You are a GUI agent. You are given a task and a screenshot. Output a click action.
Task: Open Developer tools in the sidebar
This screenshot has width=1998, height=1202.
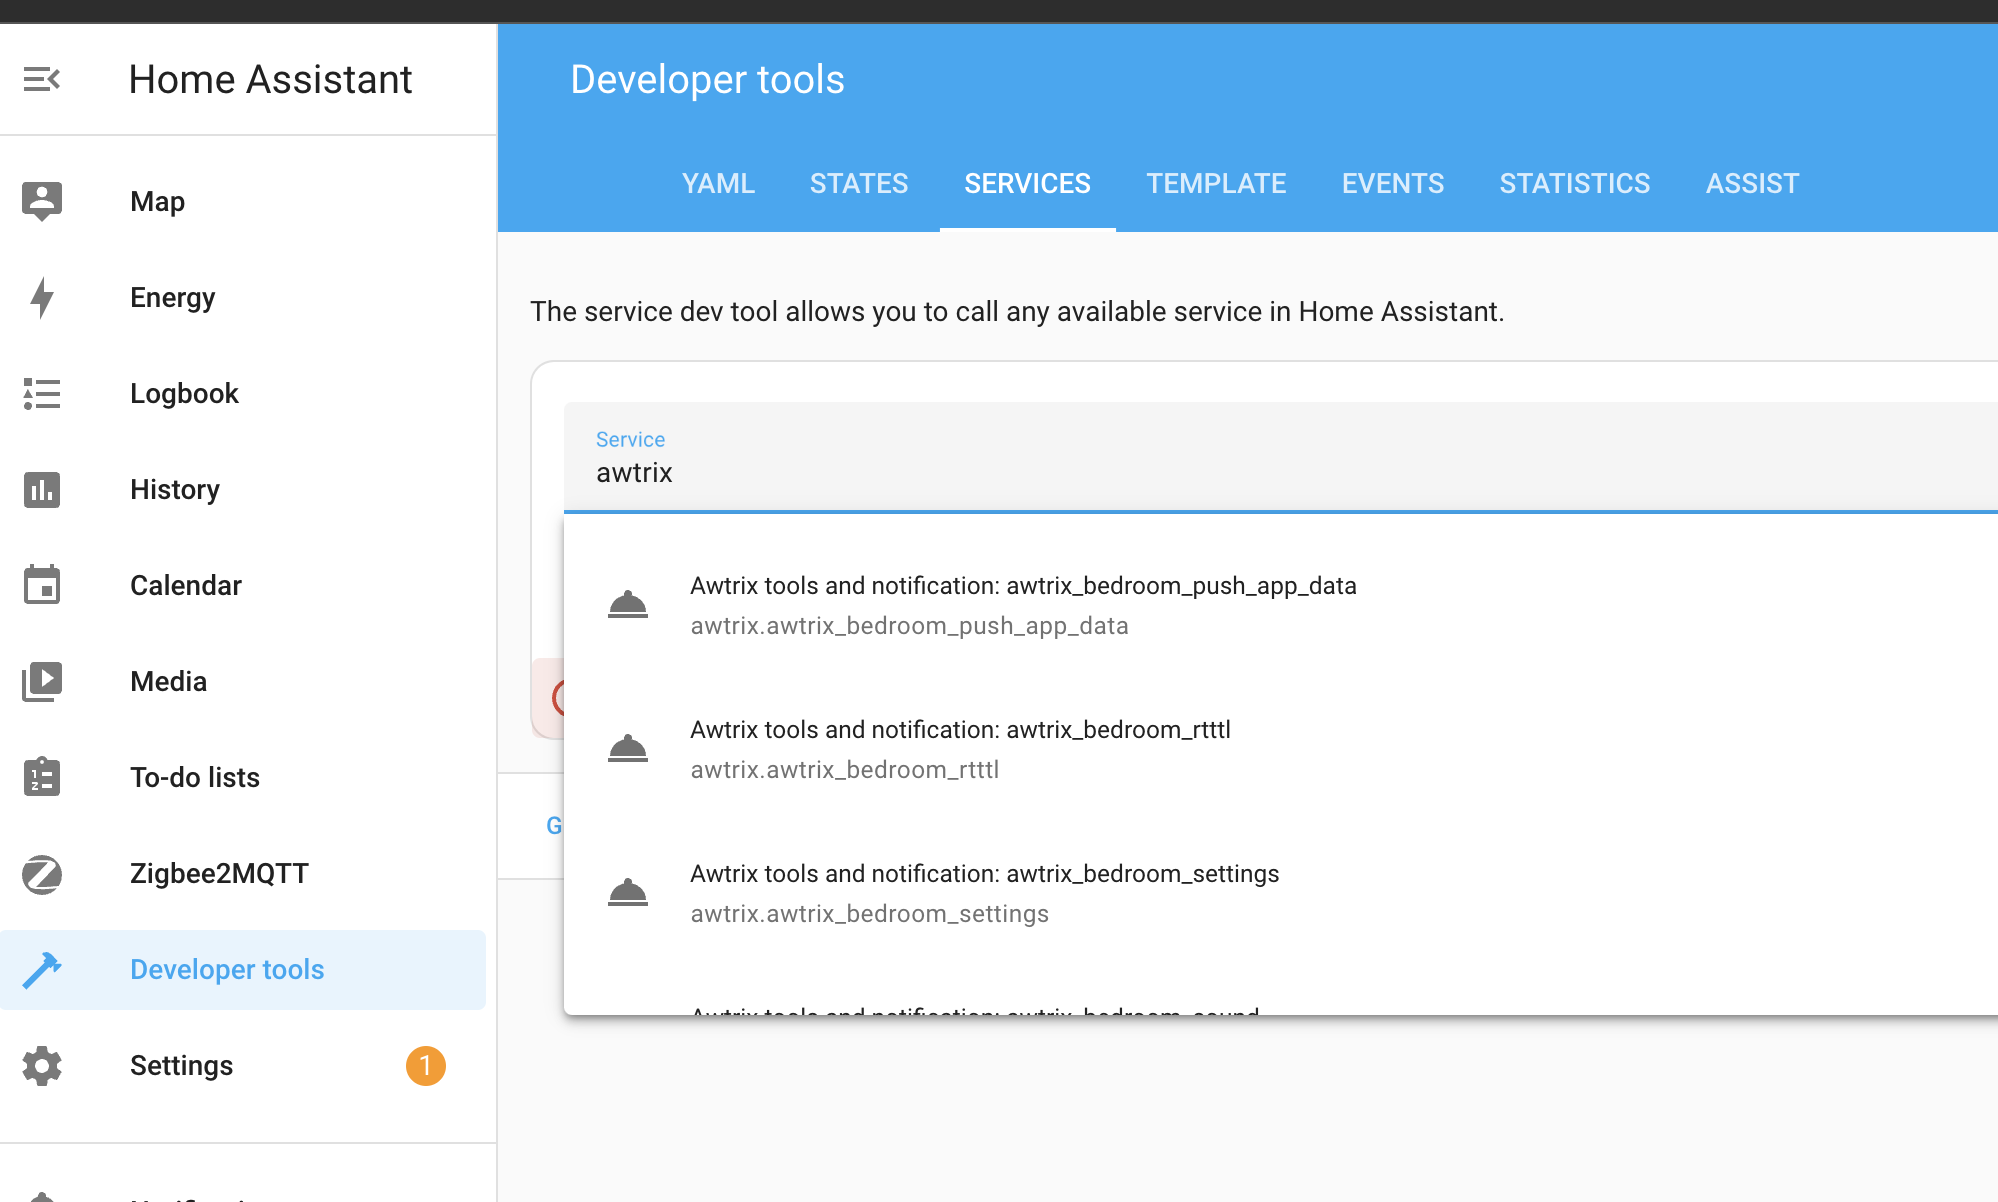click(x=227, y=969)
